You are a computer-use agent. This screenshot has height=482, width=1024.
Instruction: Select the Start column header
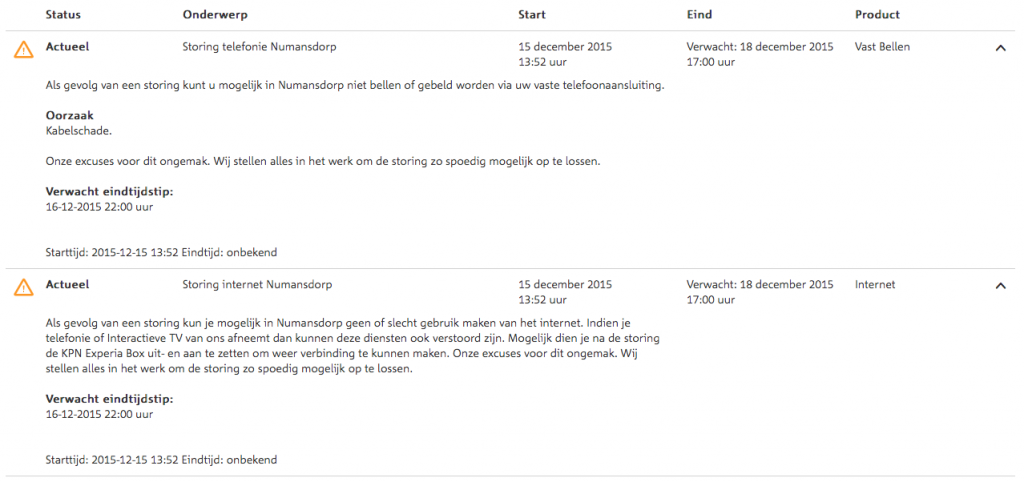click(x=532, y=14)
